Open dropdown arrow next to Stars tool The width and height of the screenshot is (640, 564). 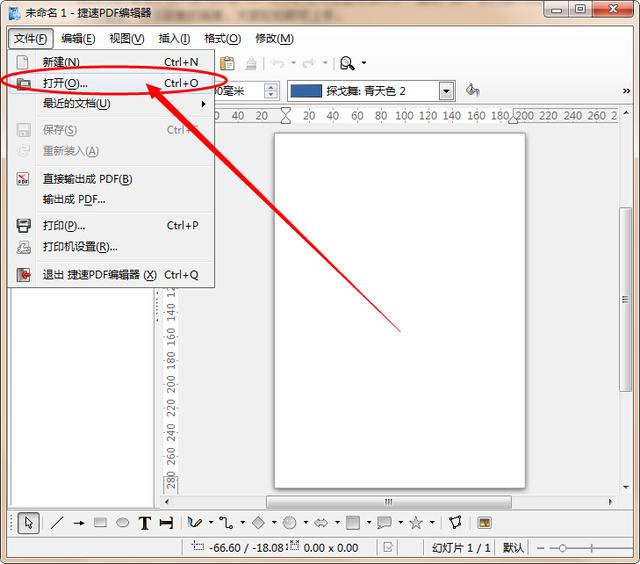pyautogui.click(x=432, y=522)
